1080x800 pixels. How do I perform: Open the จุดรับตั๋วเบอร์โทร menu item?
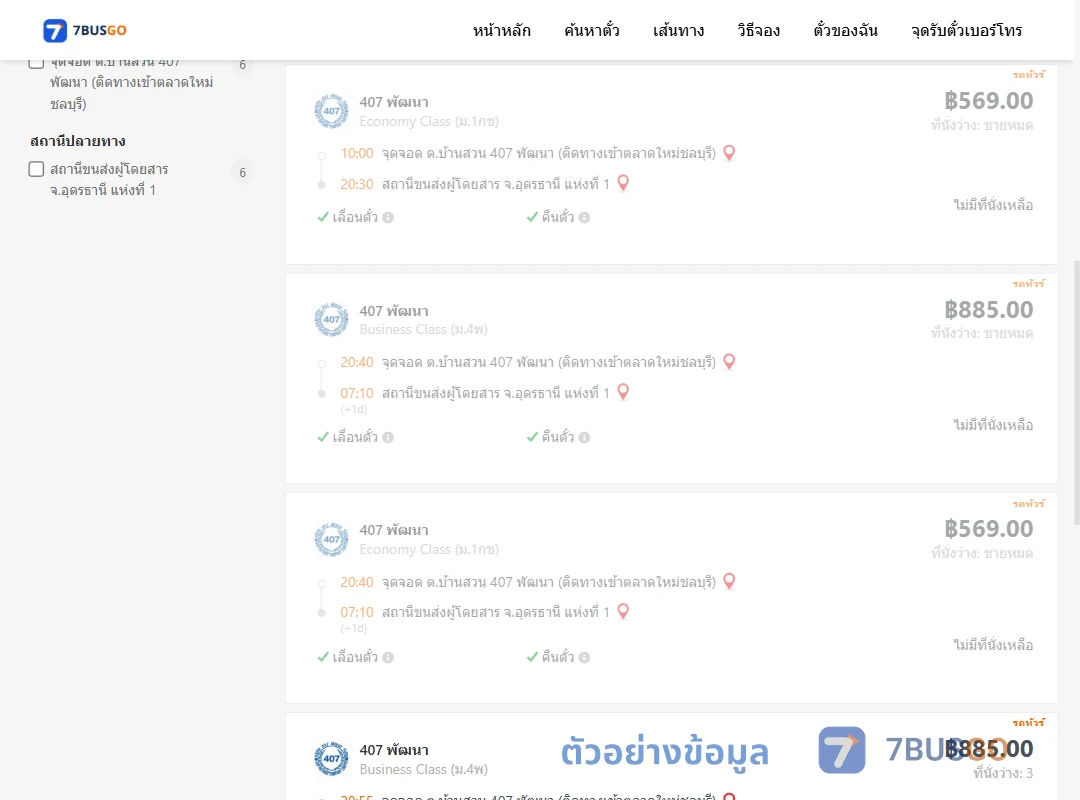click(x=966, y=30)
